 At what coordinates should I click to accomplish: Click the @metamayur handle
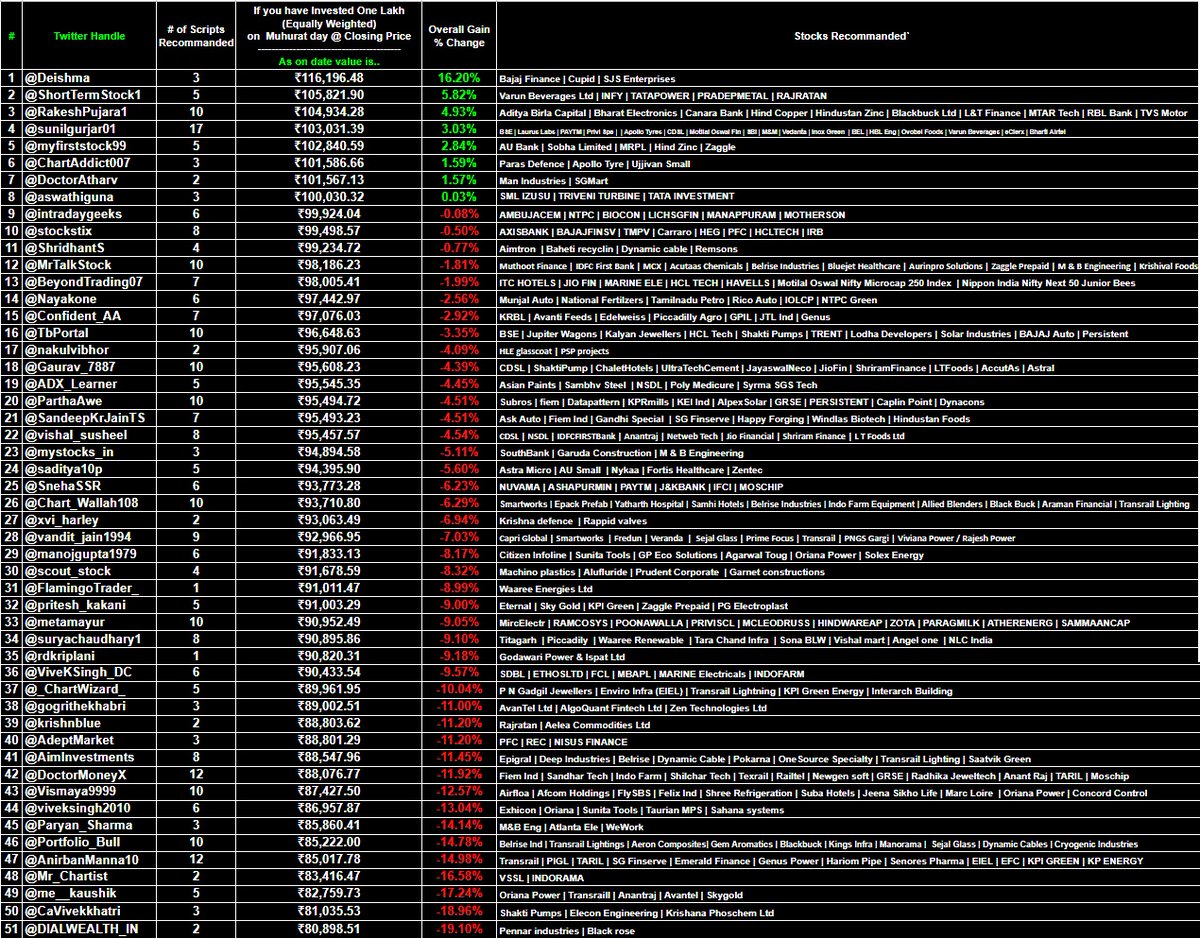pos(63,622)
